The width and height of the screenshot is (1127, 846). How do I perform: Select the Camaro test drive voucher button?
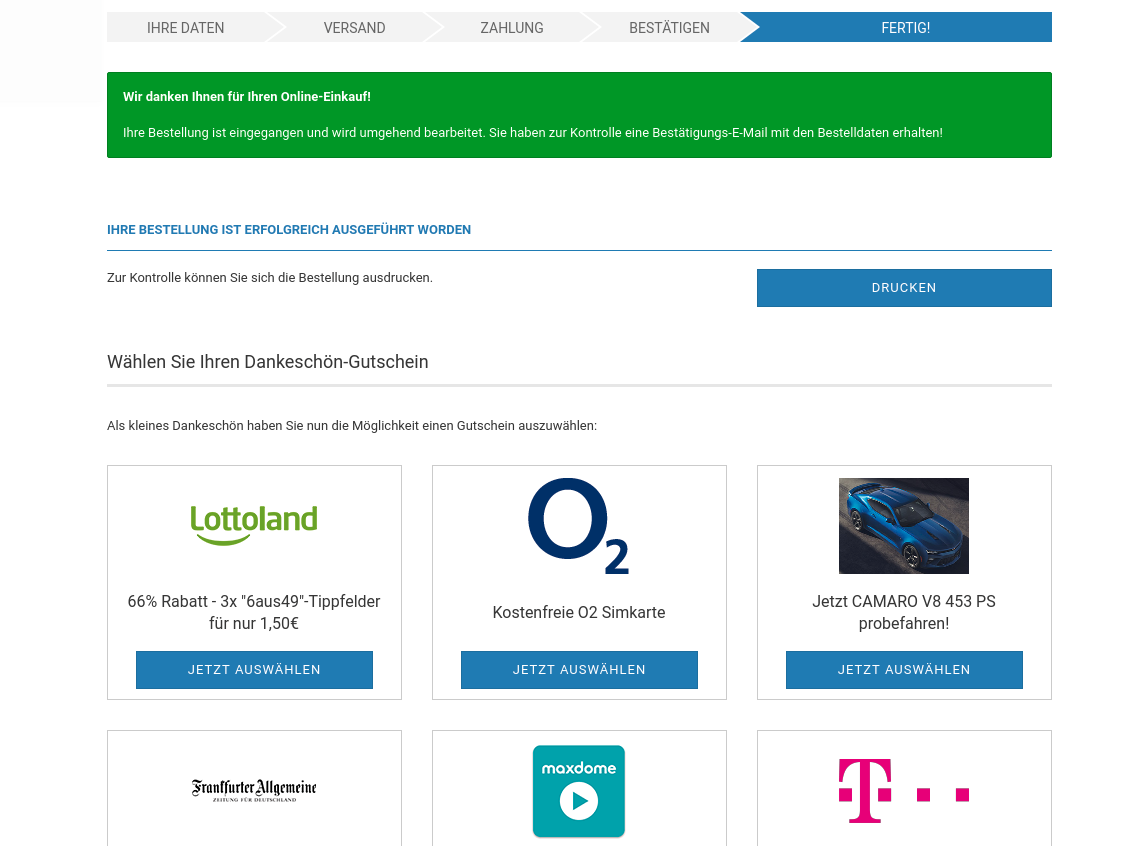pos(903,670)
